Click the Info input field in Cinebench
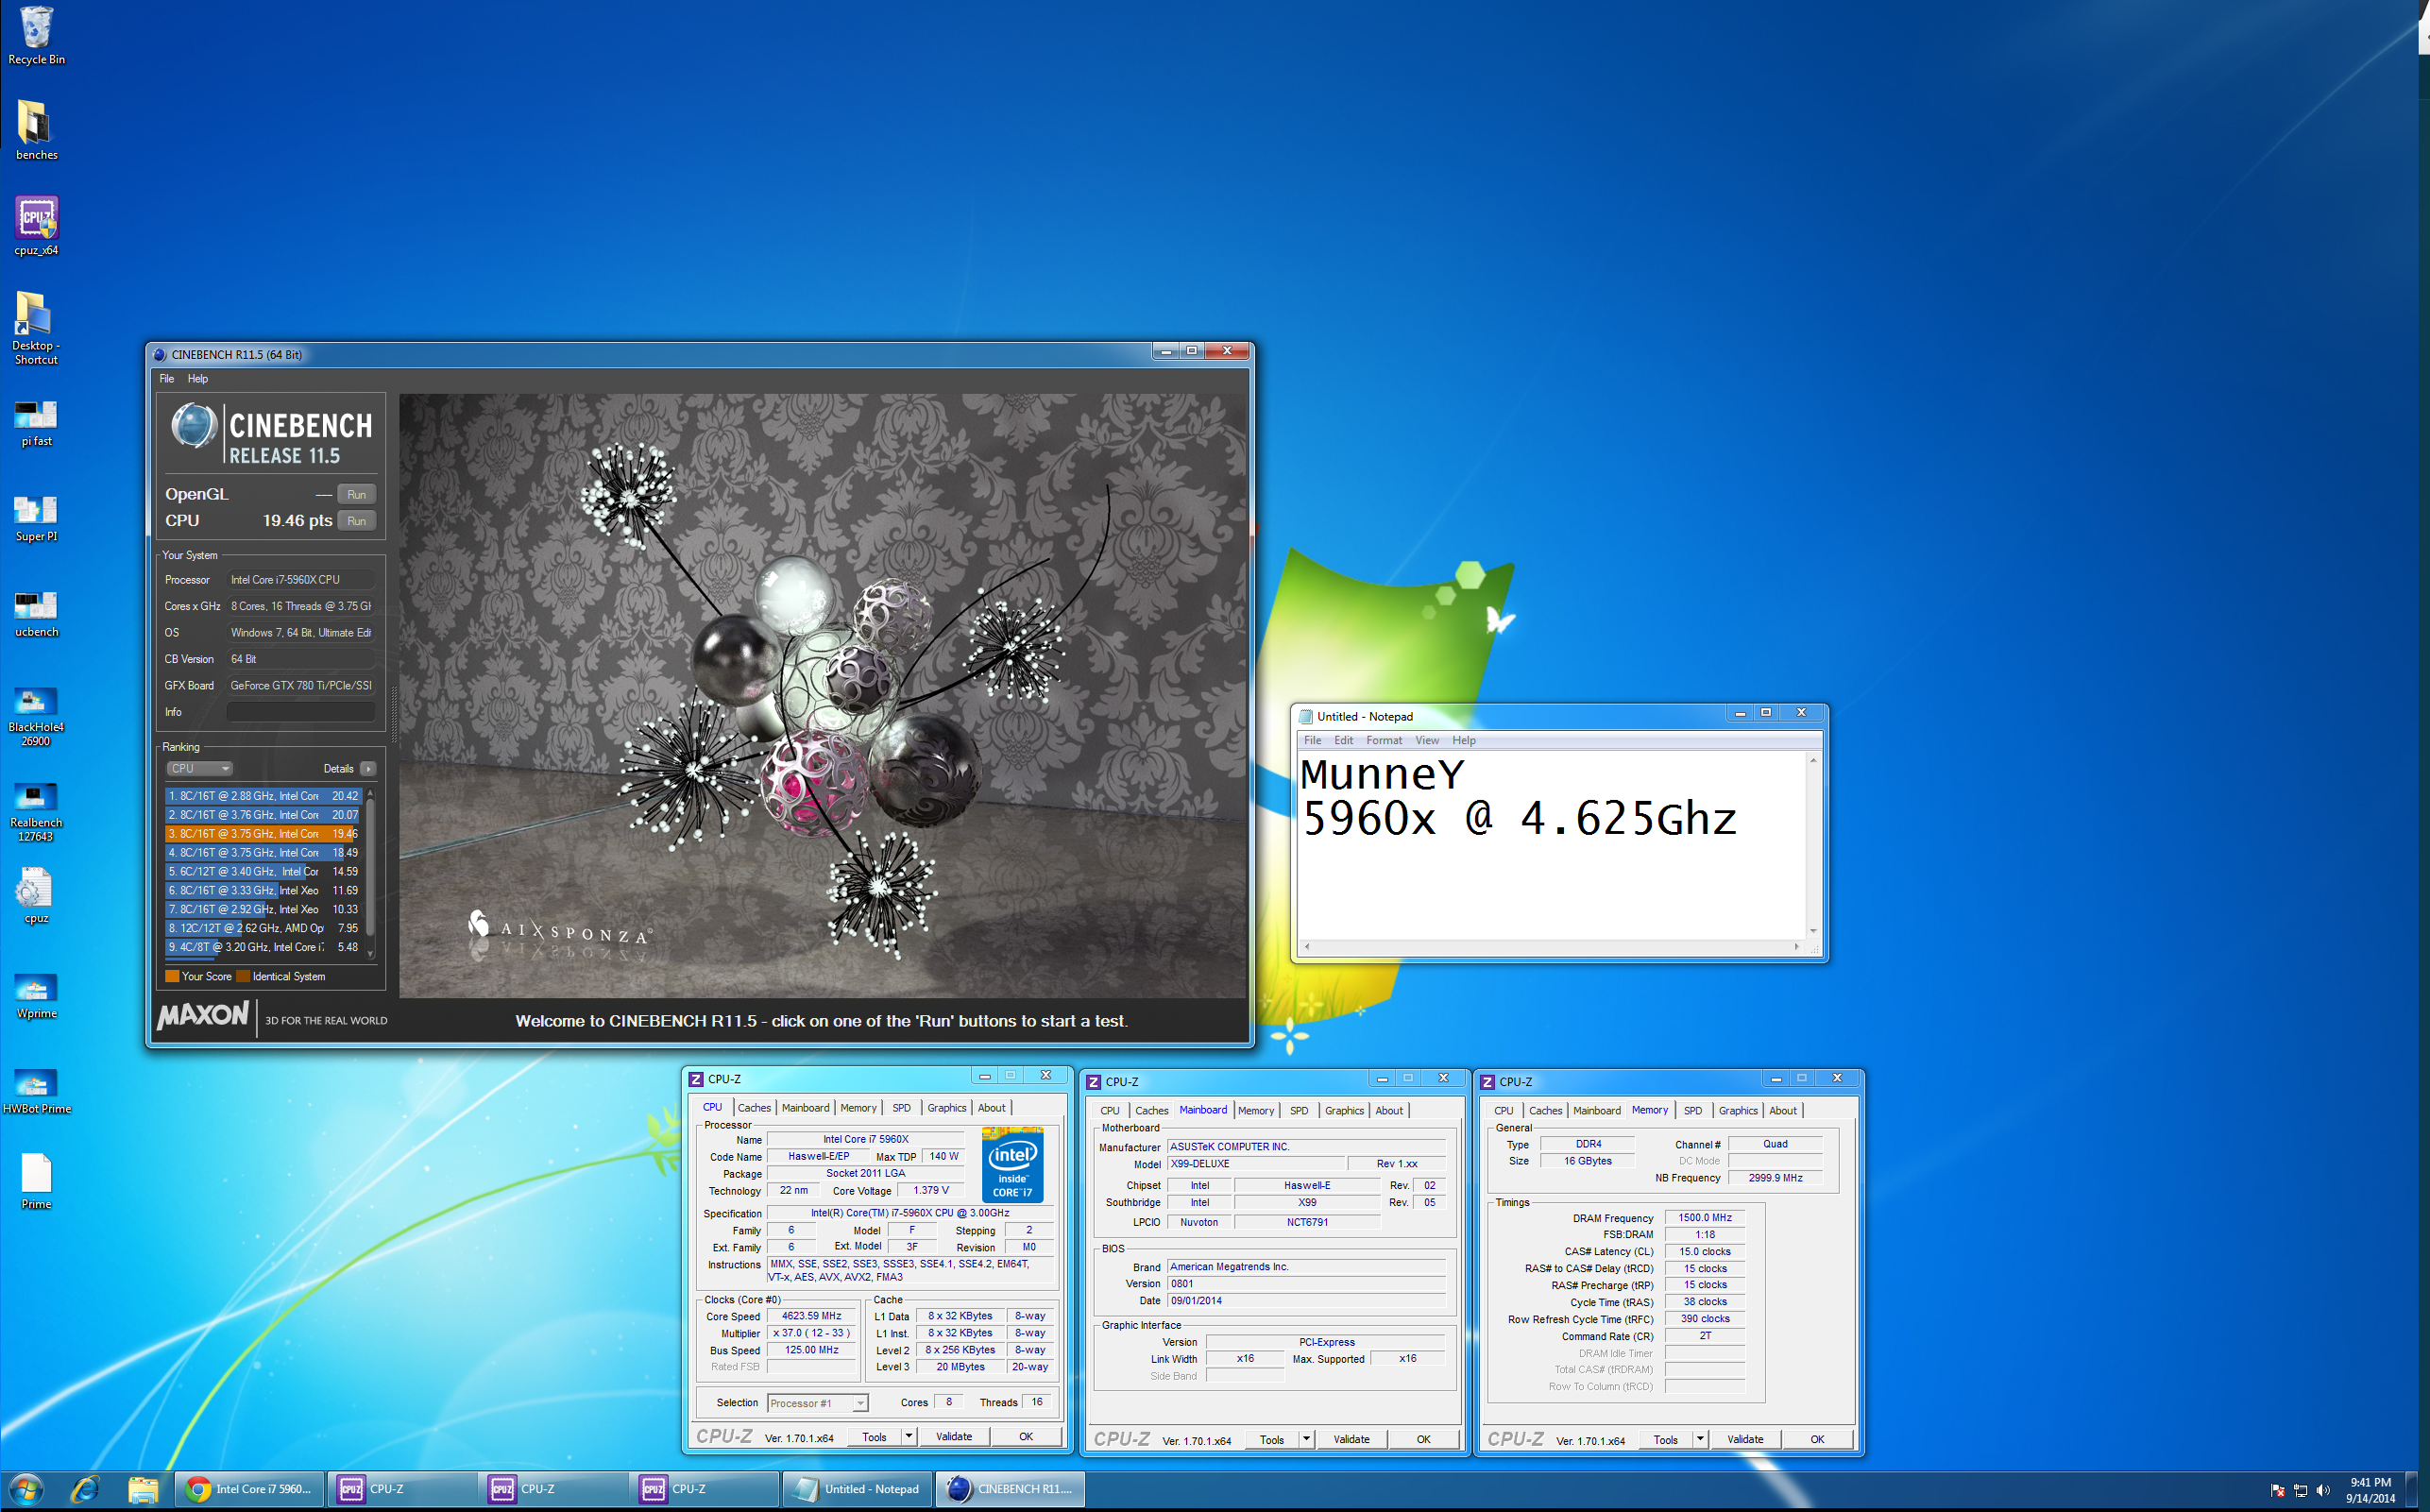This screenshot has width=2430, height=1512. click(300, 712)
